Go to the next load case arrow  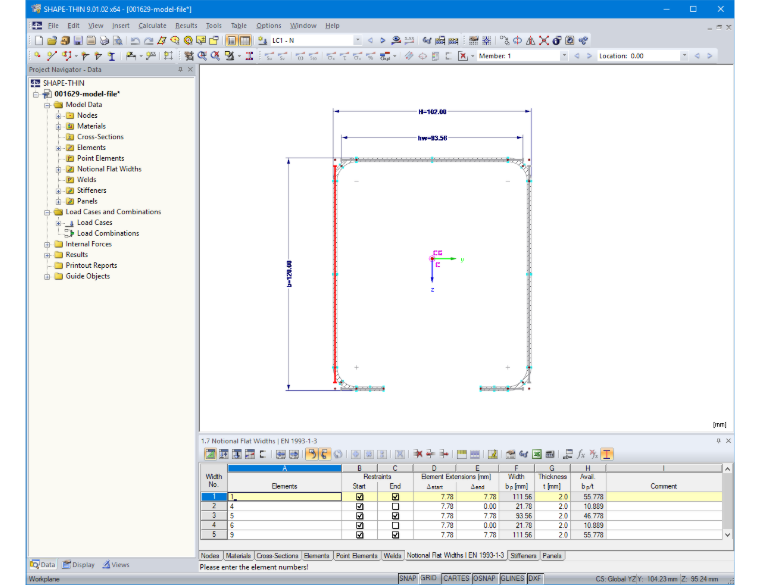click(382, 41)
